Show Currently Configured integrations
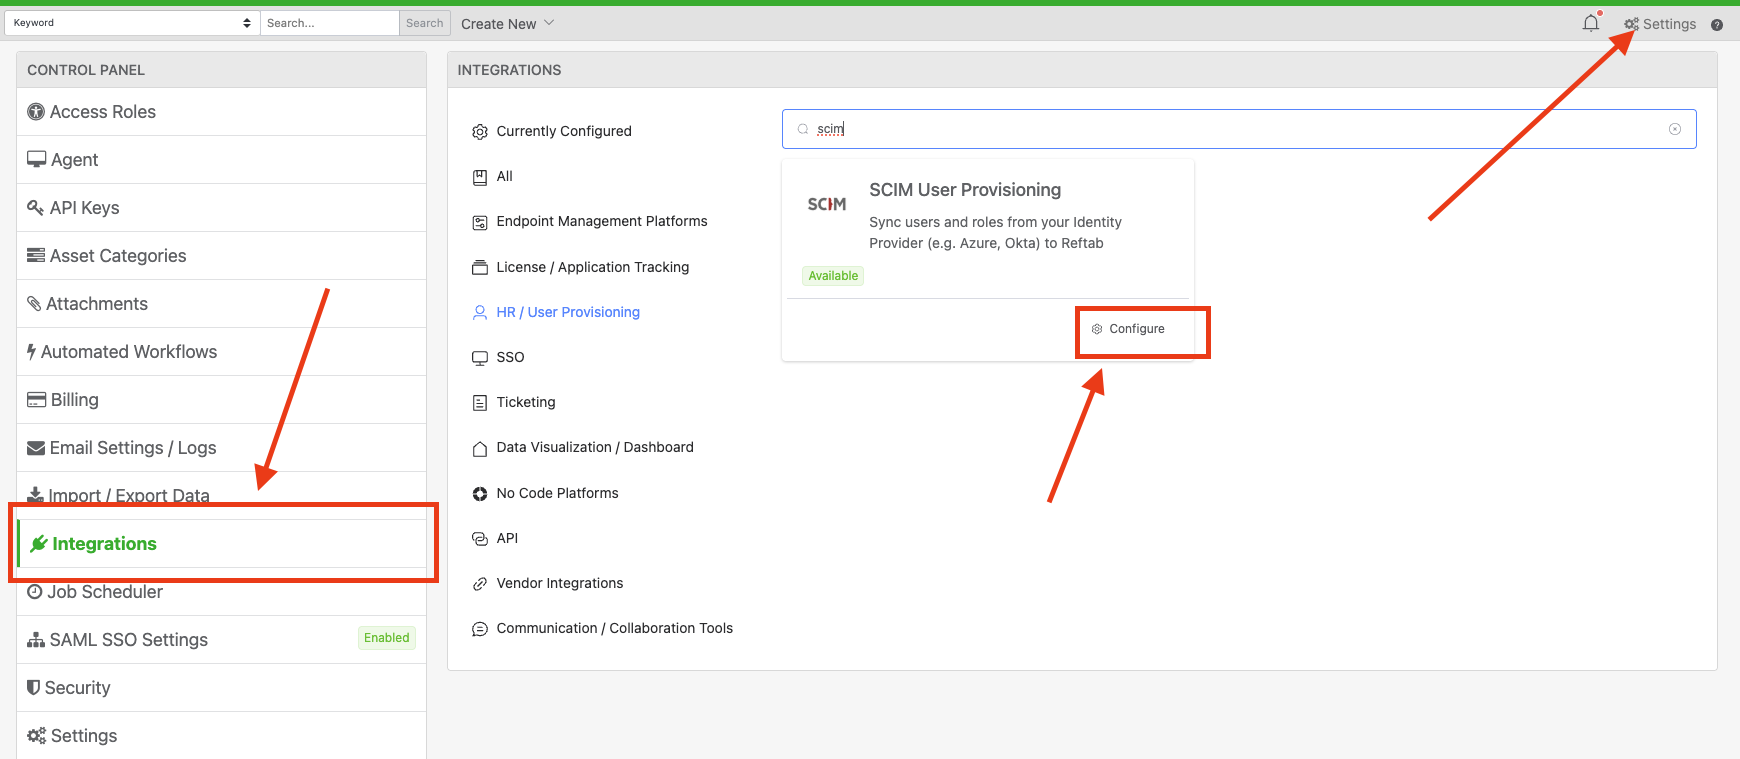1740x759 pixels. [564, 131]
